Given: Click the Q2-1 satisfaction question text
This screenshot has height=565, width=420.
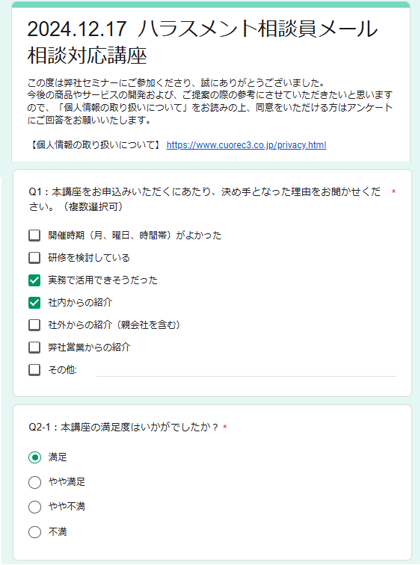Looking at the screenshot, I should point(124,427).
